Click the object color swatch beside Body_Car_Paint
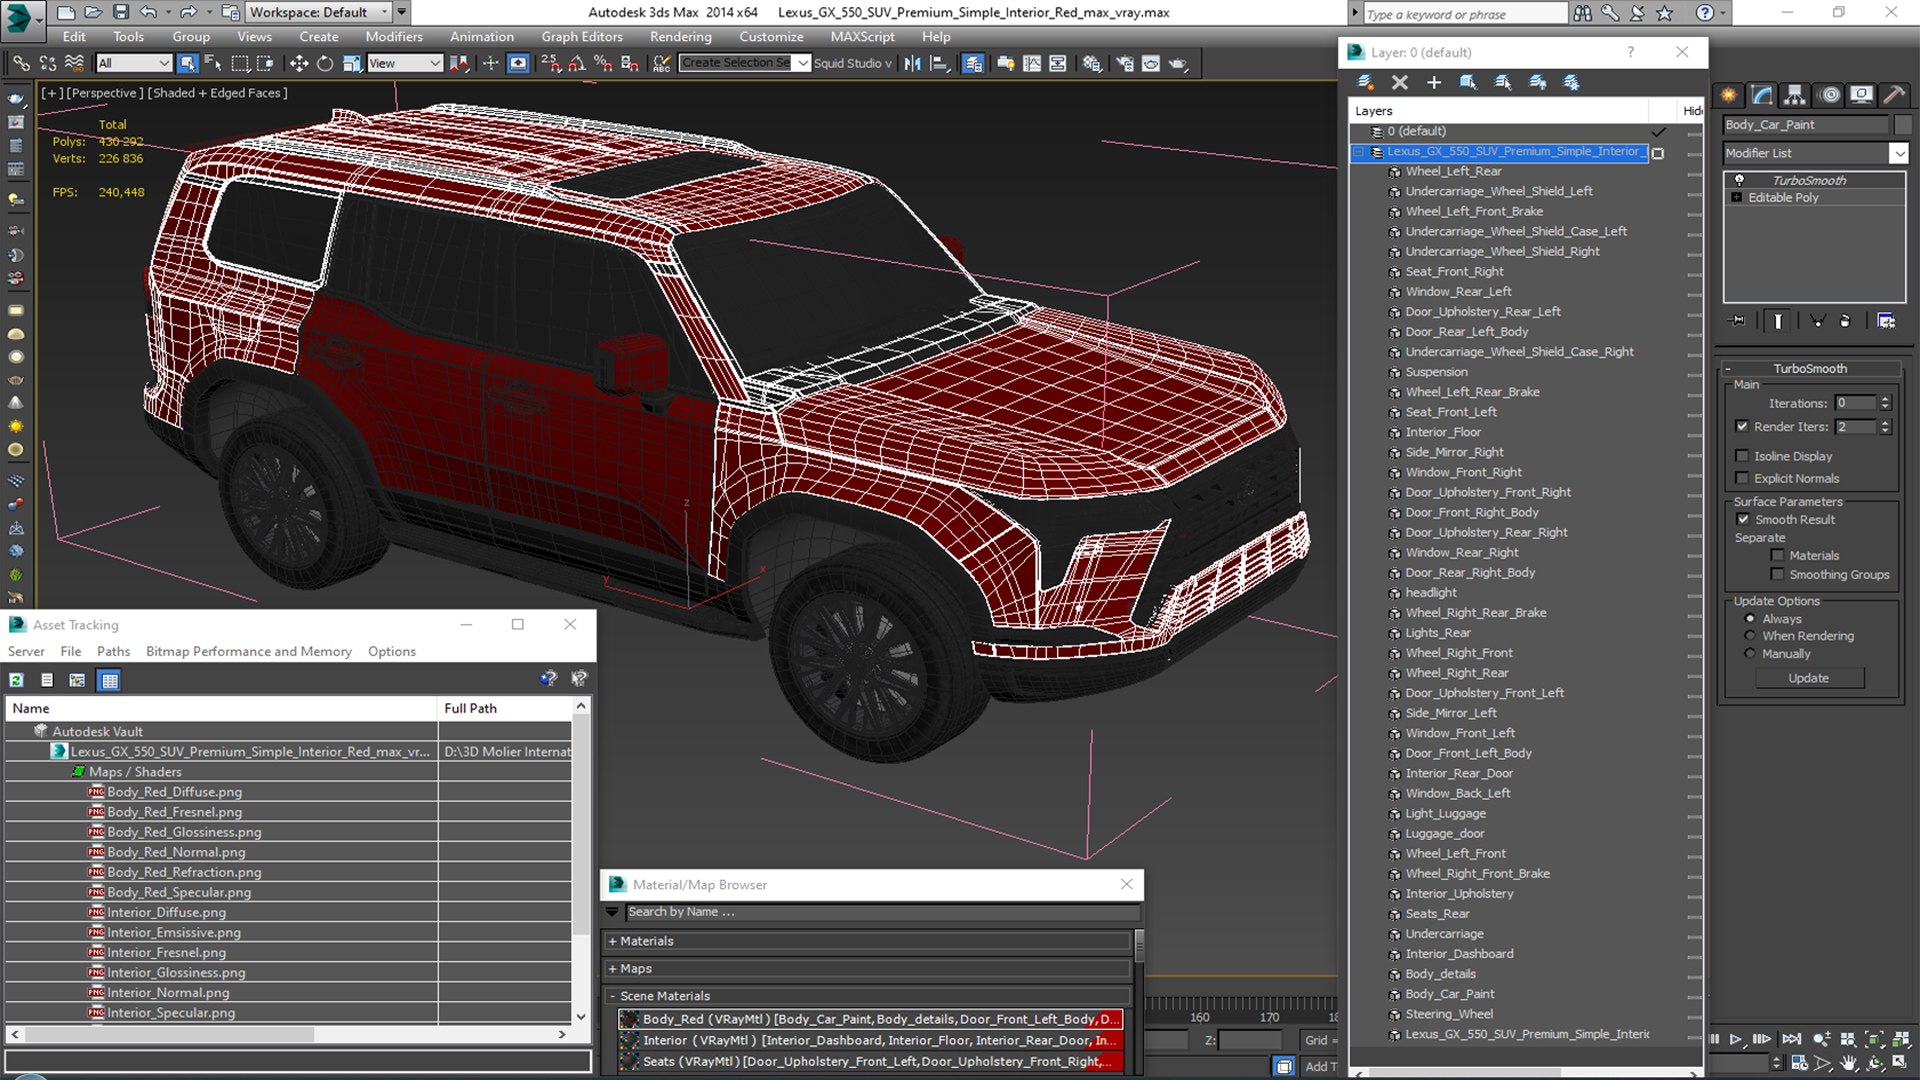 tap(1902, 124)
